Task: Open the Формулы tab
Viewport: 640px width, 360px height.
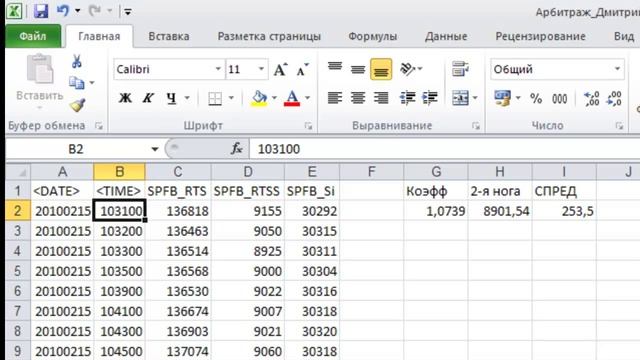Action: (372, 36)
